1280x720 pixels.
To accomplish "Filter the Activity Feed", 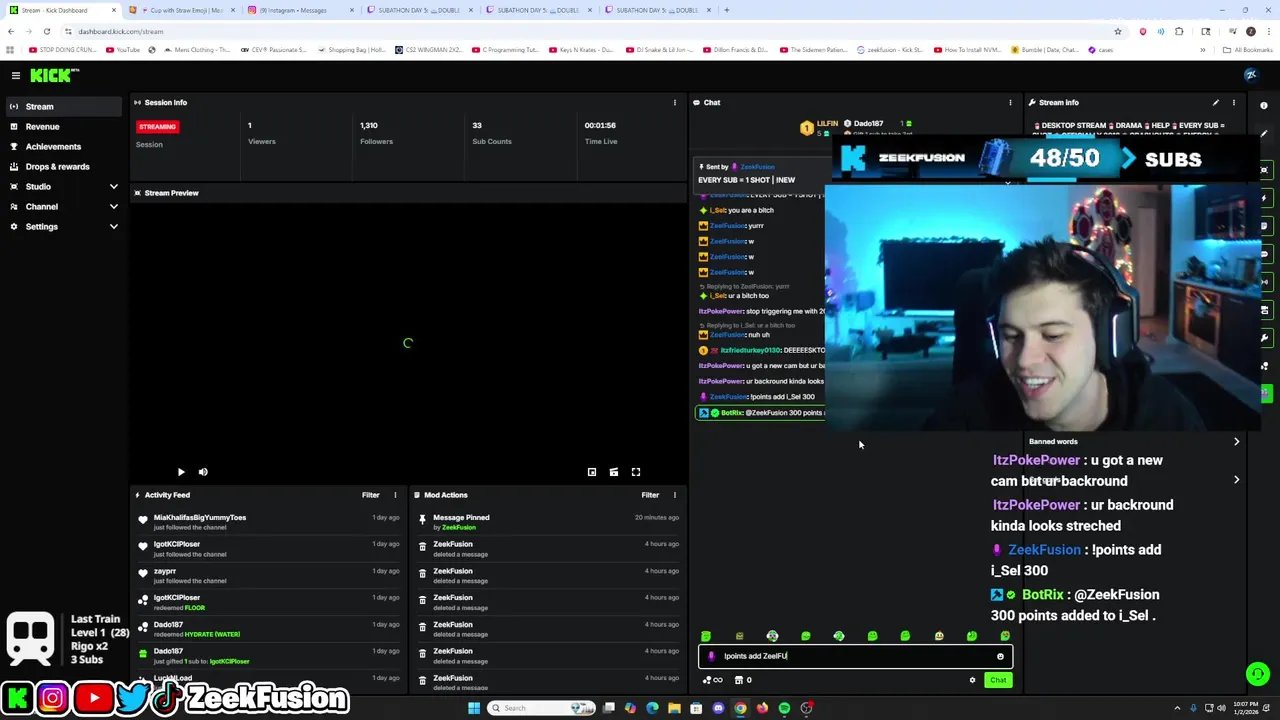I will [x=370, y=495].
